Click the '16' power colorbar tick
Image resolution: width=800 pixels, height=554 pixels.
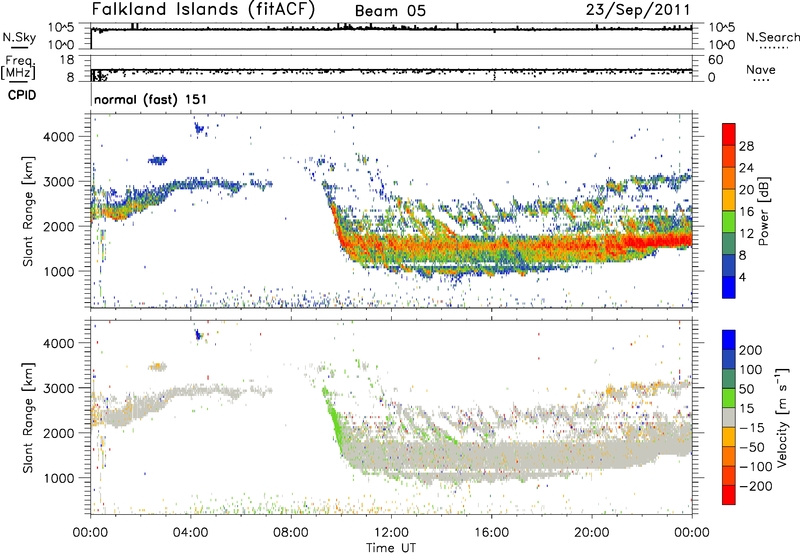click(746, 212)
